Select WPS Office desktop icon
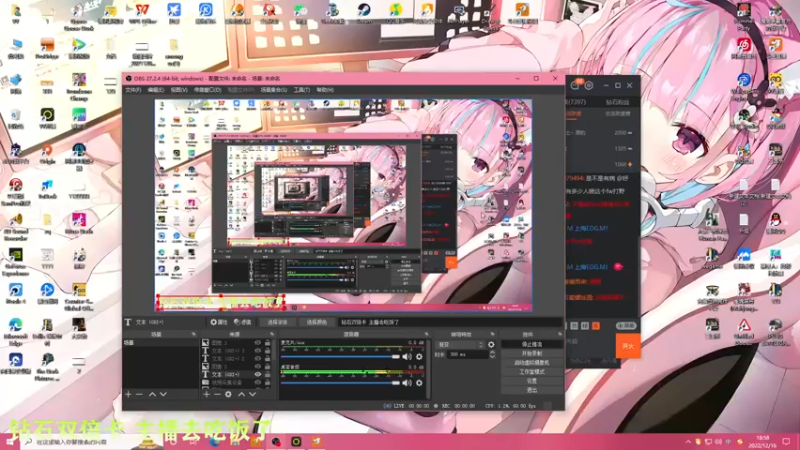Viewport: 800px width, 450px height. (142, 14)
